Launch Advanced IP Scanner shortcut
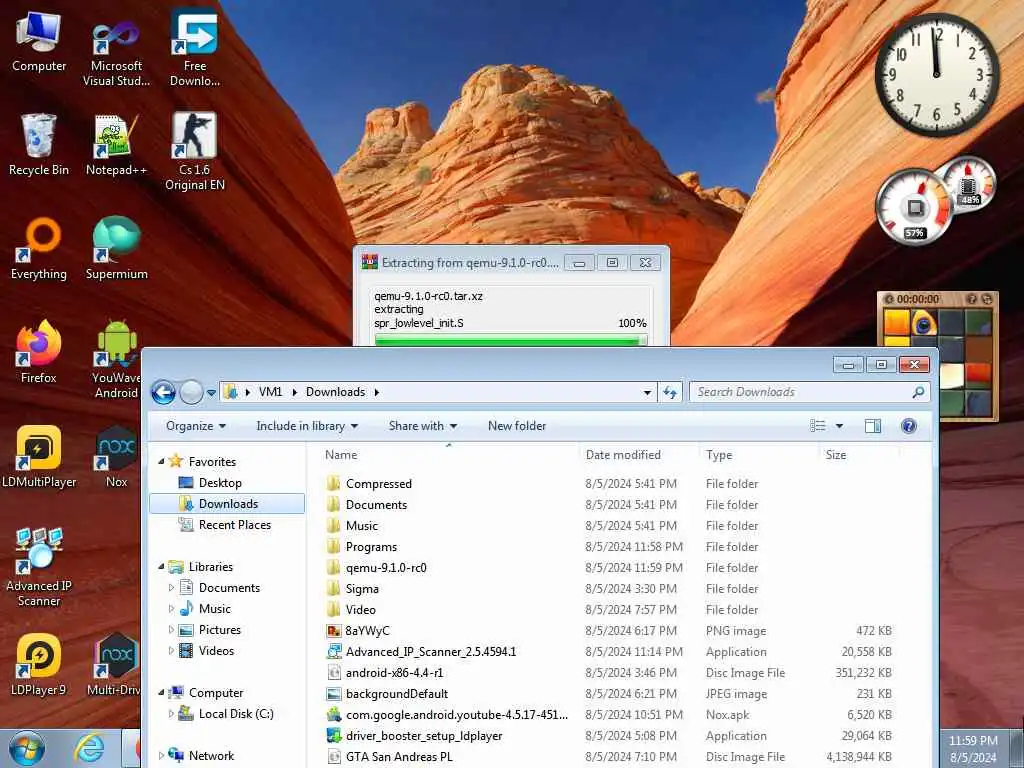 tap(39, 567)
